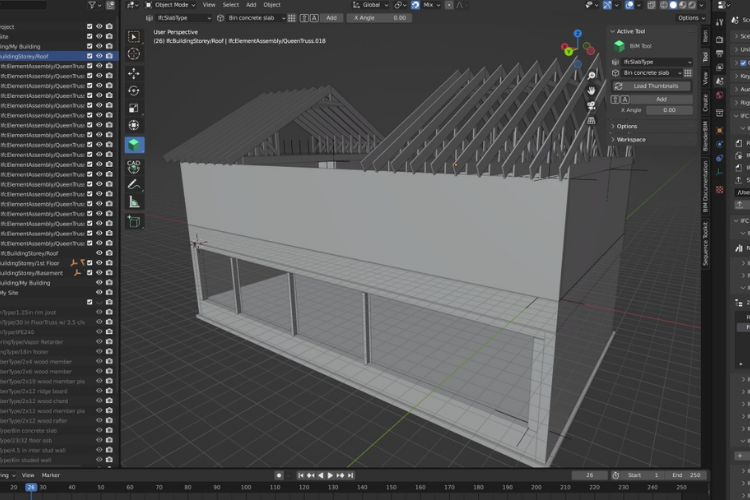Screen dimensions: 750x500
Task: Open the Tool properties tab icon
Action: [x=720, y=22]
